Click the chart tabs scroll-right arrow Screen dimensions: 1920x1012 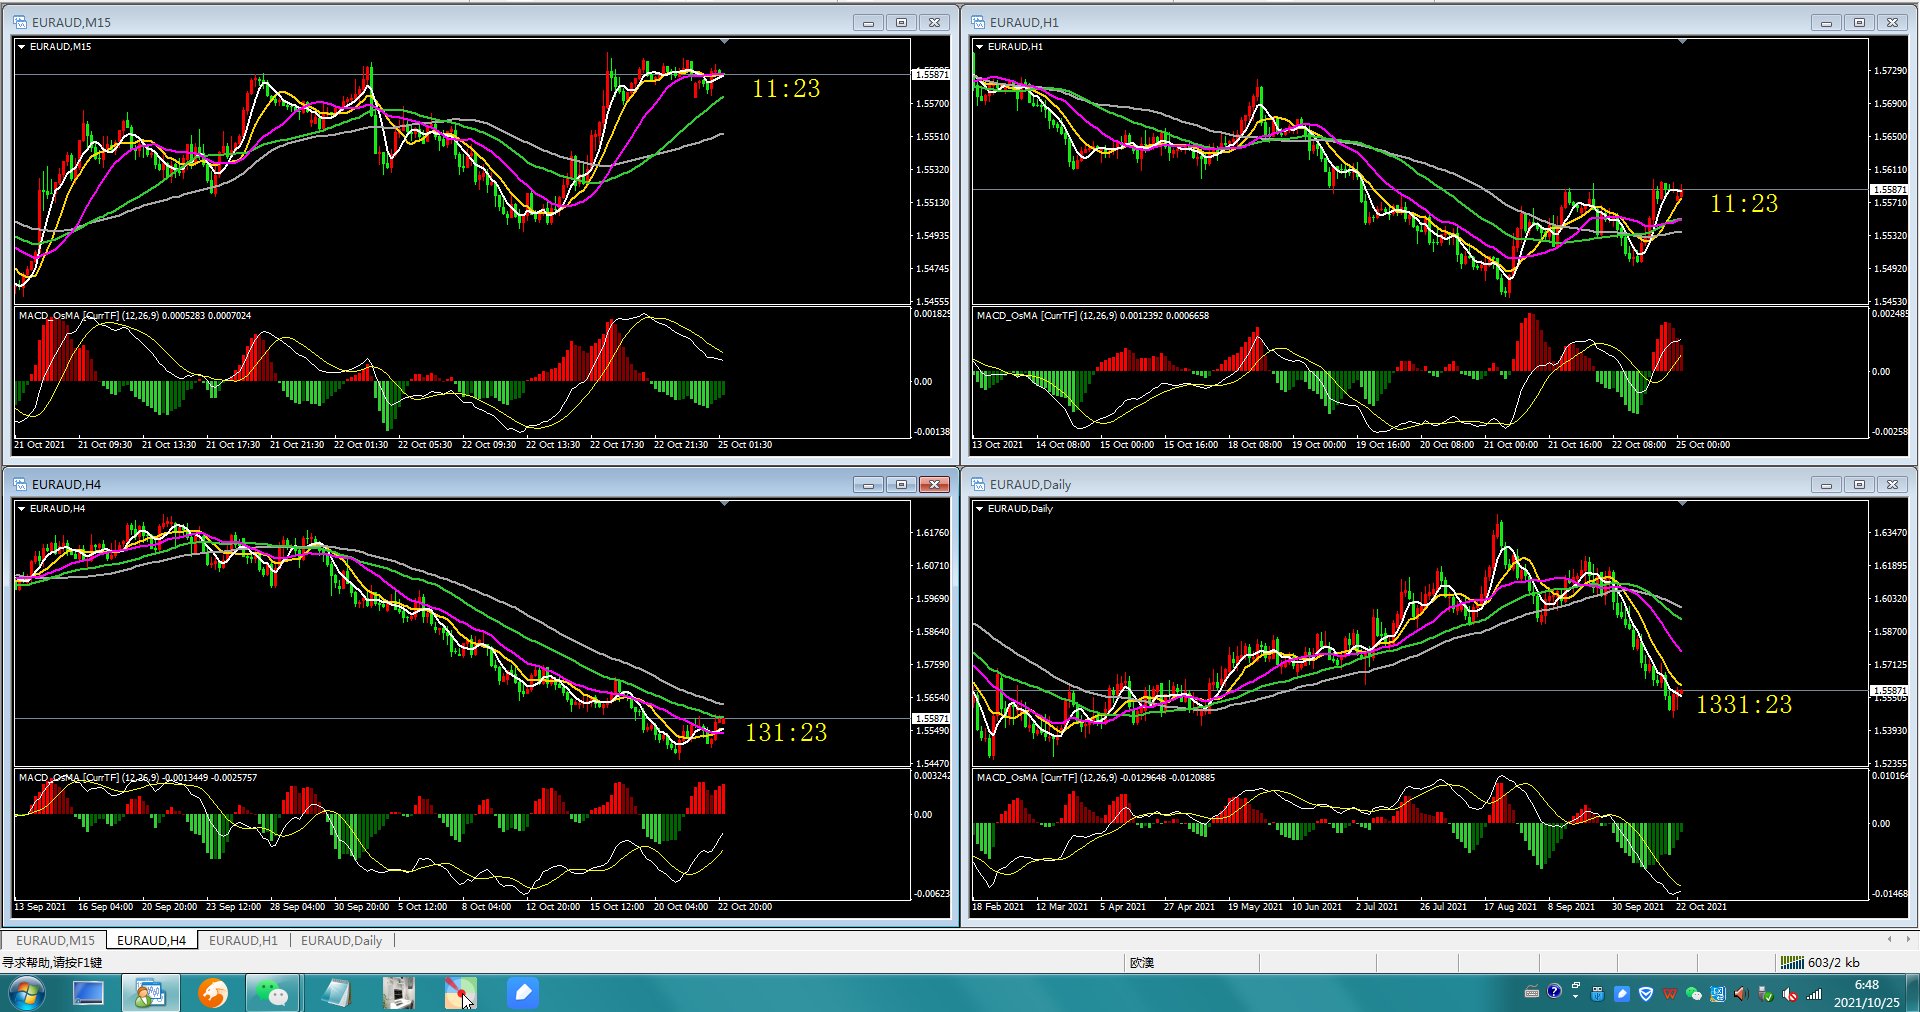[1908, 939]
